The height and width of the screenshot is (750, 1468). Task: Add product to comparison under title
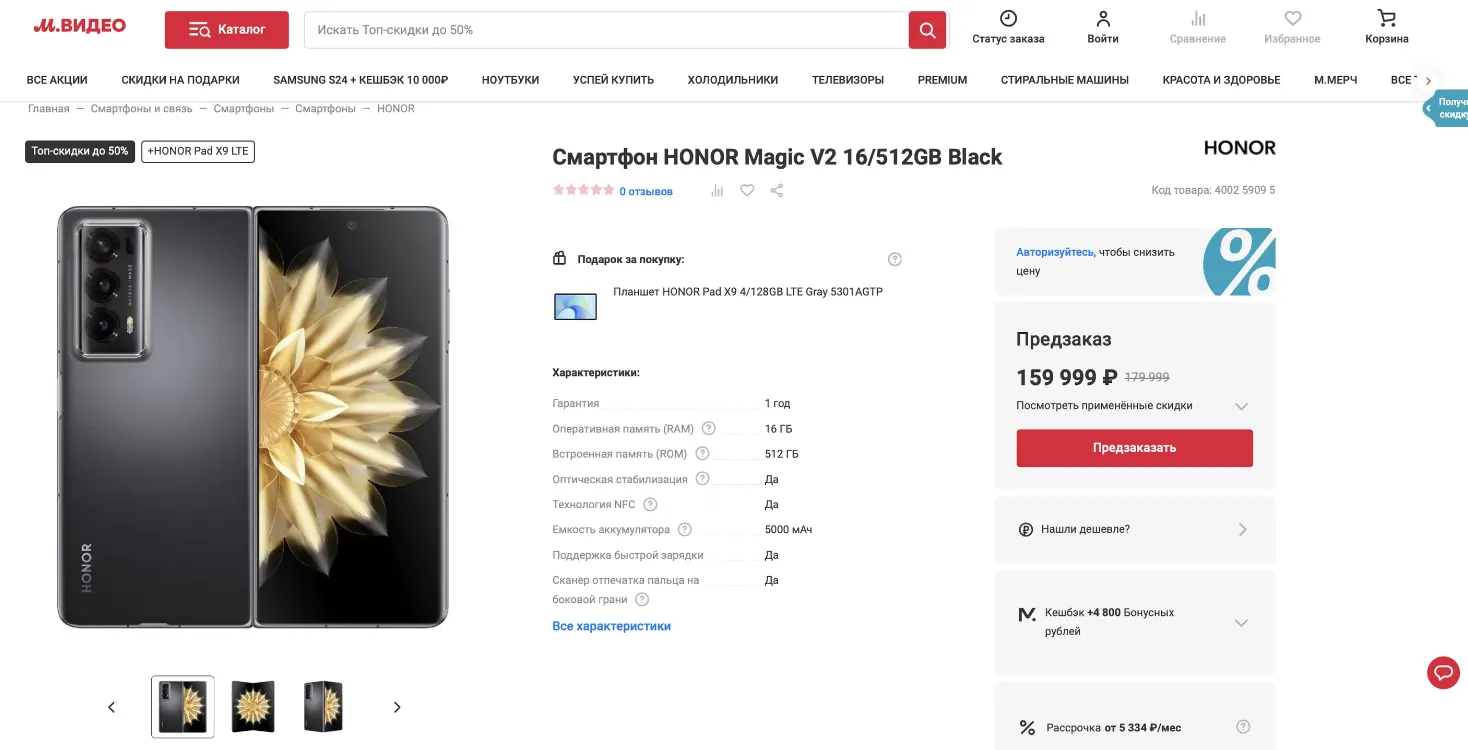tap(717, 190)
